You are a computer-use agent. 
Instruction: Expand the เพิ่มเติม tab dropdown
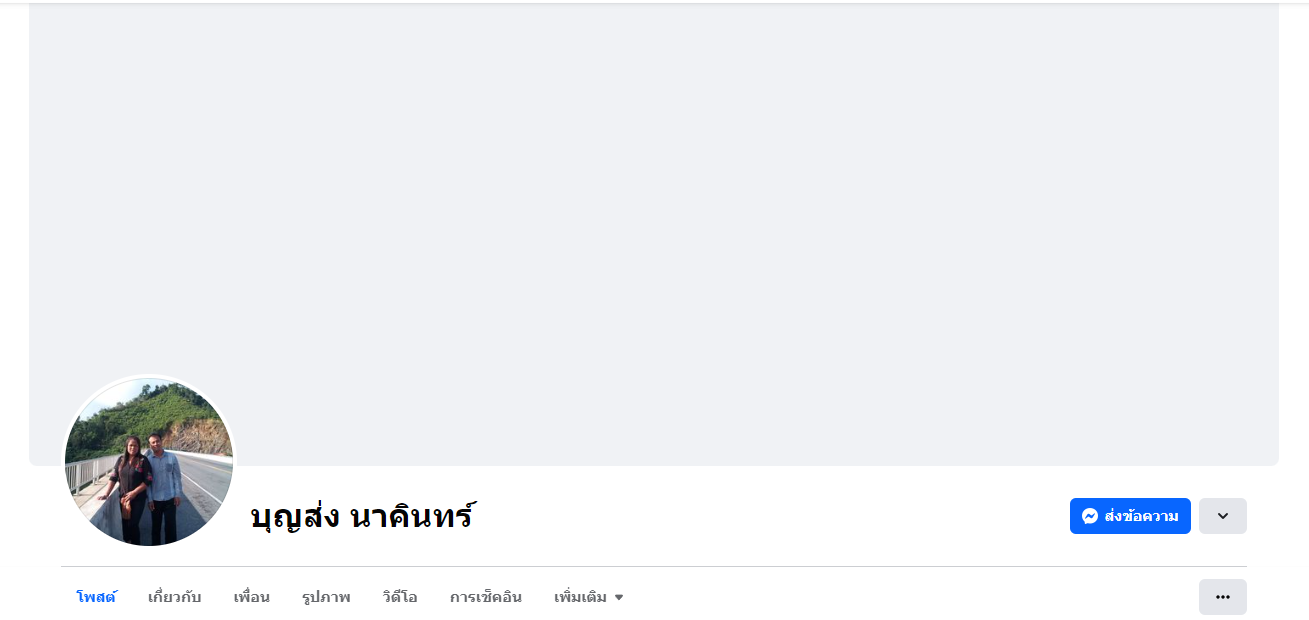(x=589, y=597)
